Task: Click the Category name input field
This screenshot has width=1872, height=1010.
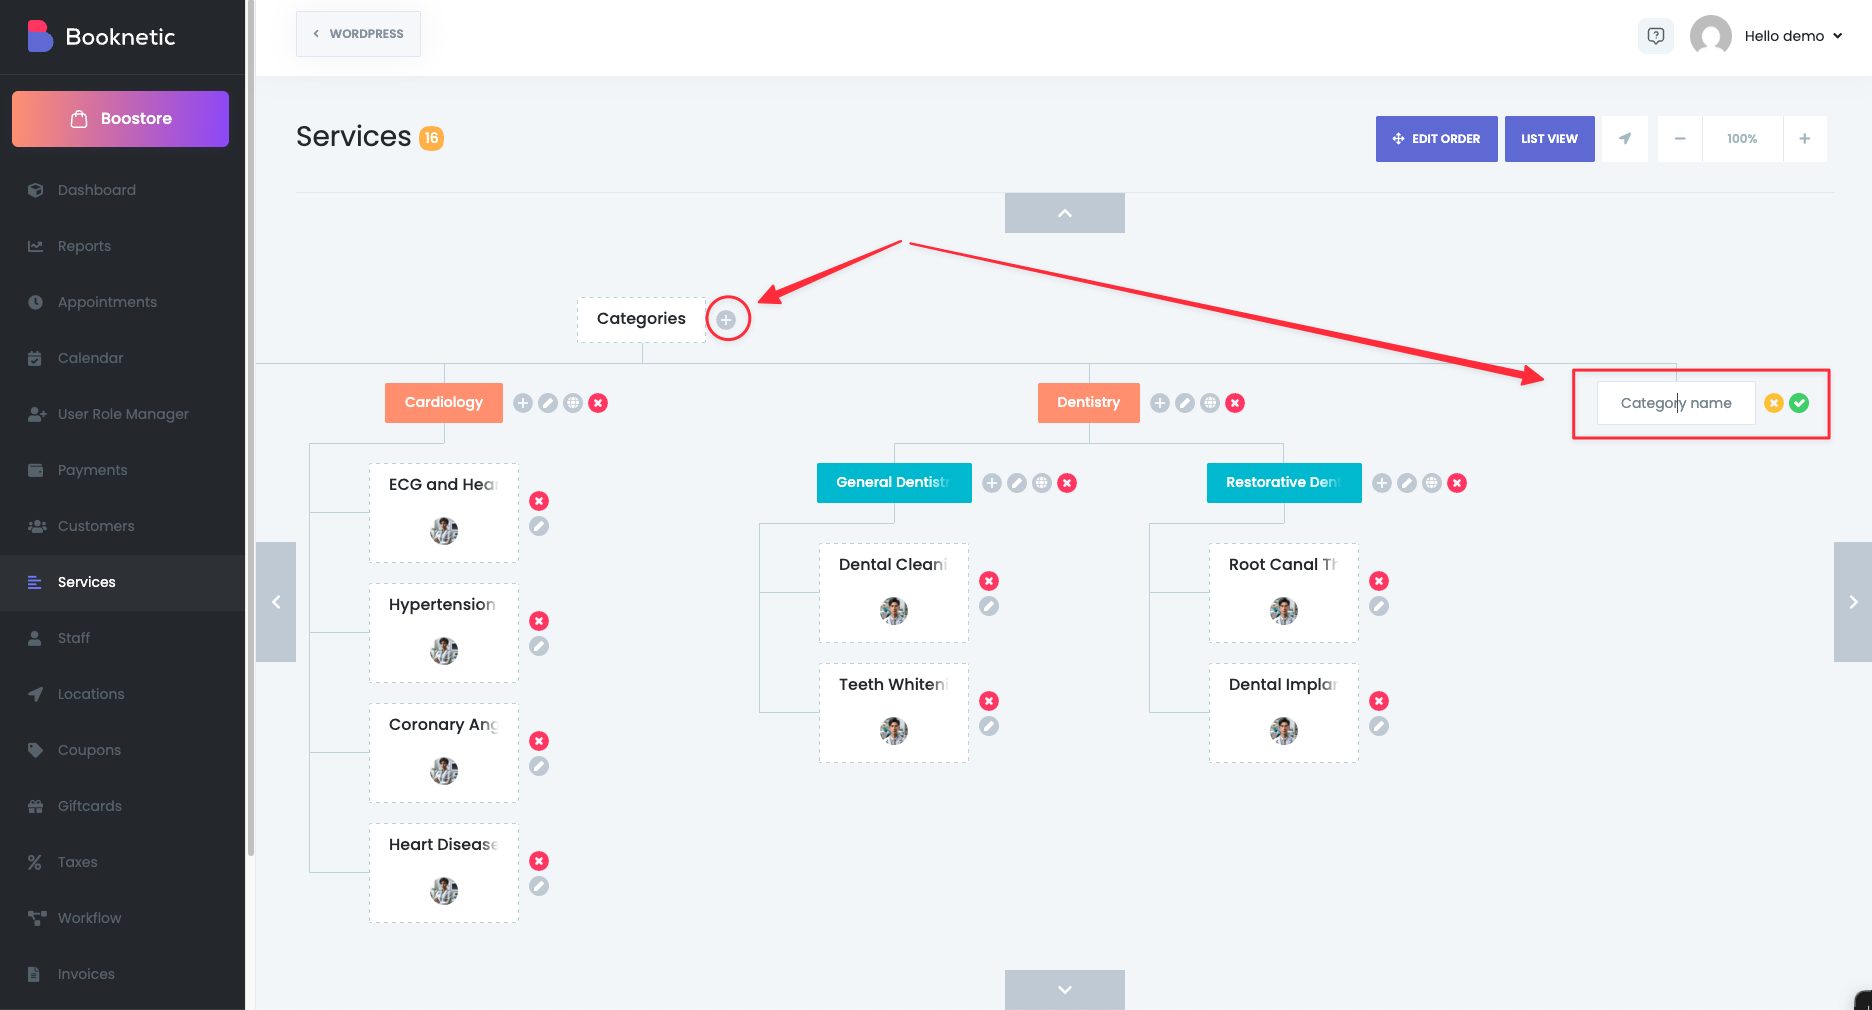Action: [1675, 403]
